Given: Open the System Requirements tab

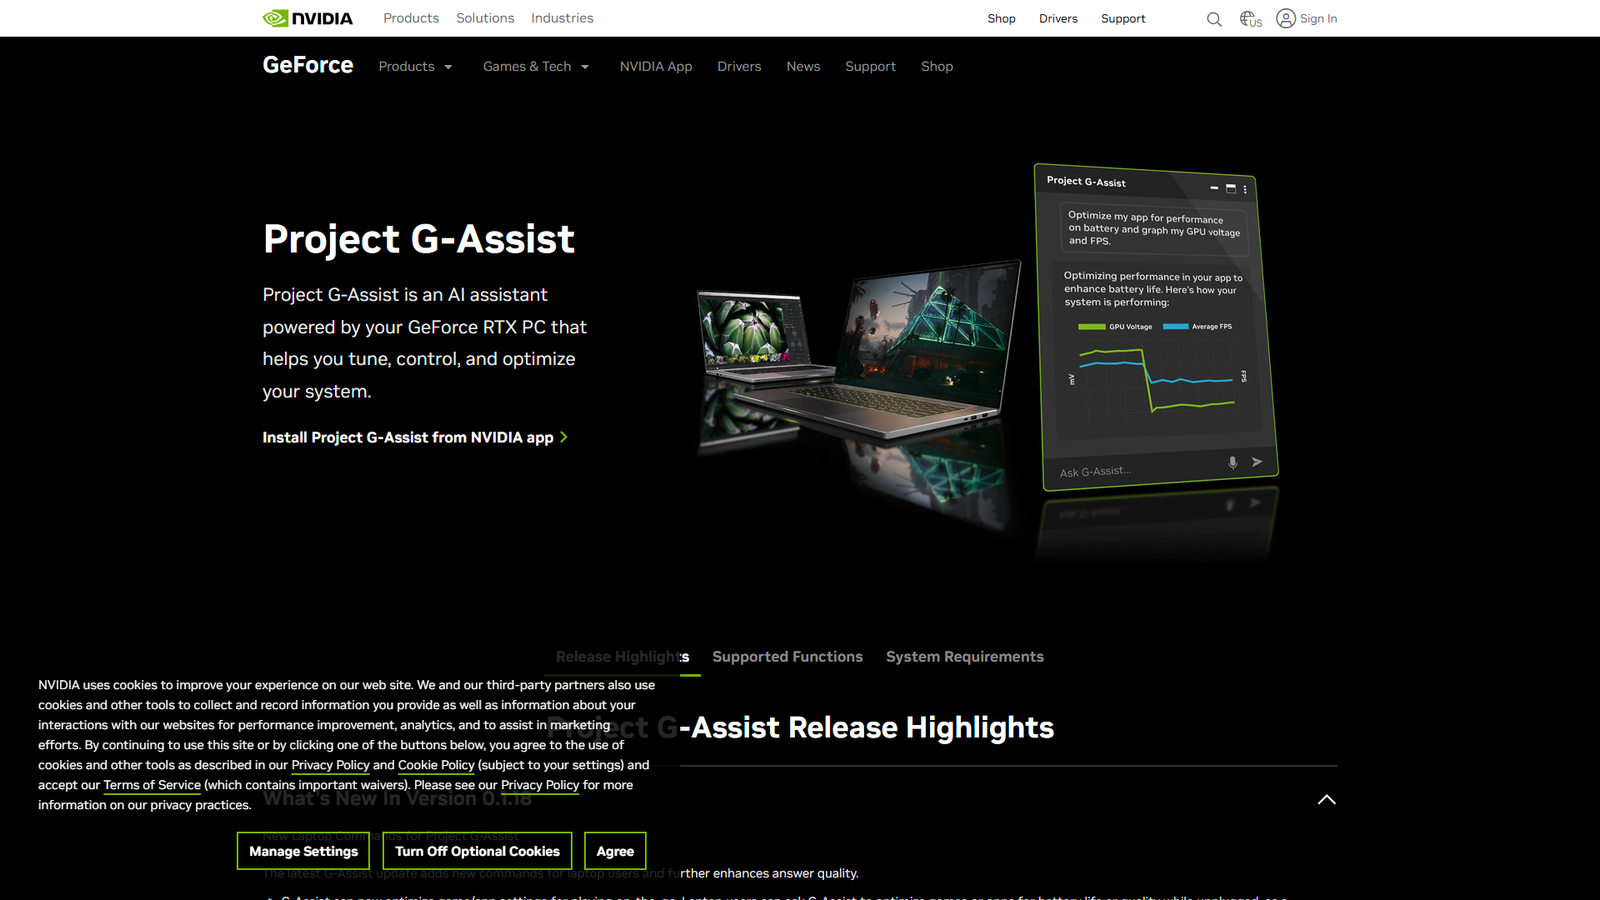Looking at the screenshot, I should tap(964, 657).
